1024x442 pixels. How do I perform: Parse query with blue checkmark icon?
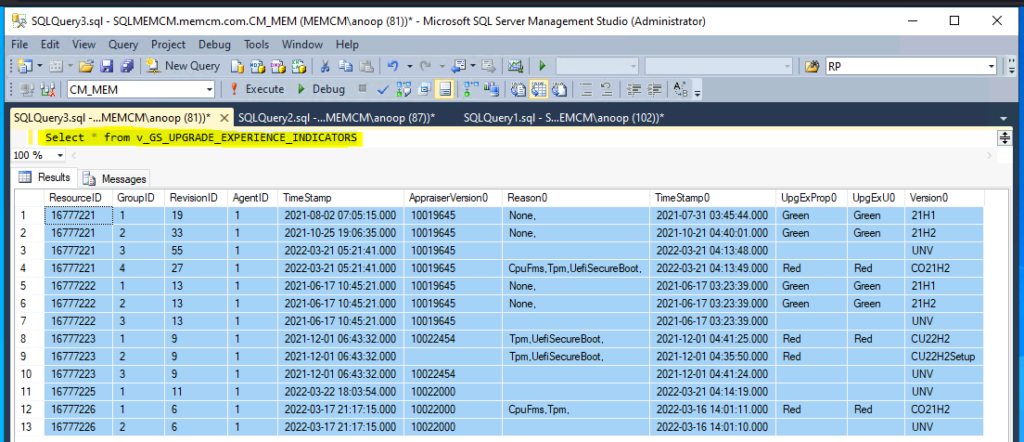pyautogui.click(x=383, y=89)
